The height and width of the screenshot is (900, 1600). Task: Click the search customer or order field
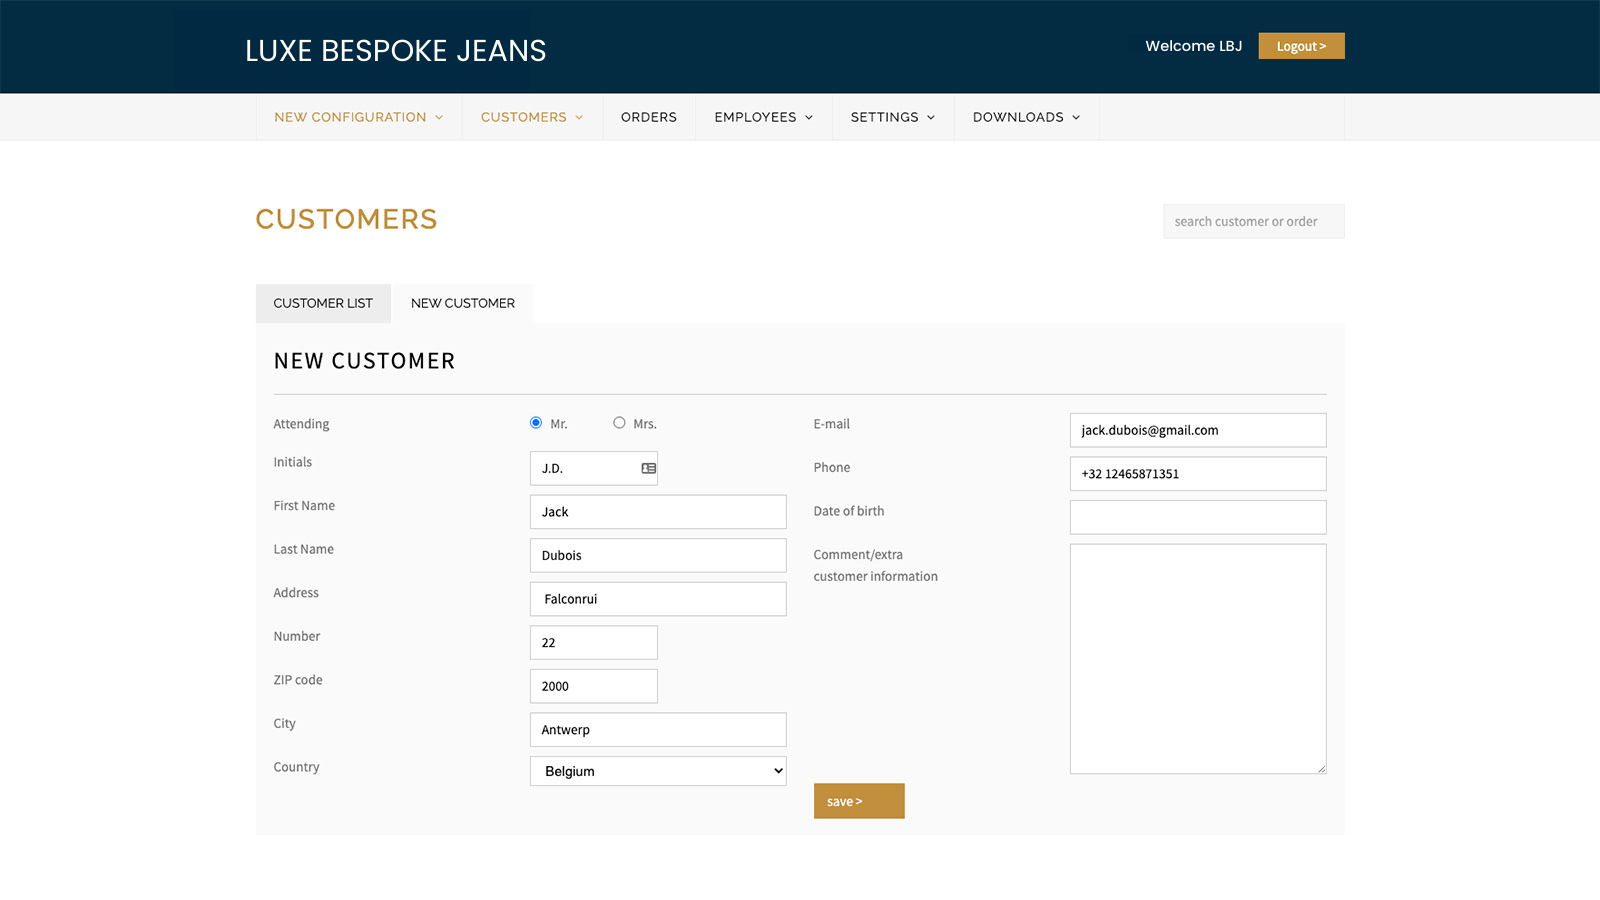[x=1253, y=221]
